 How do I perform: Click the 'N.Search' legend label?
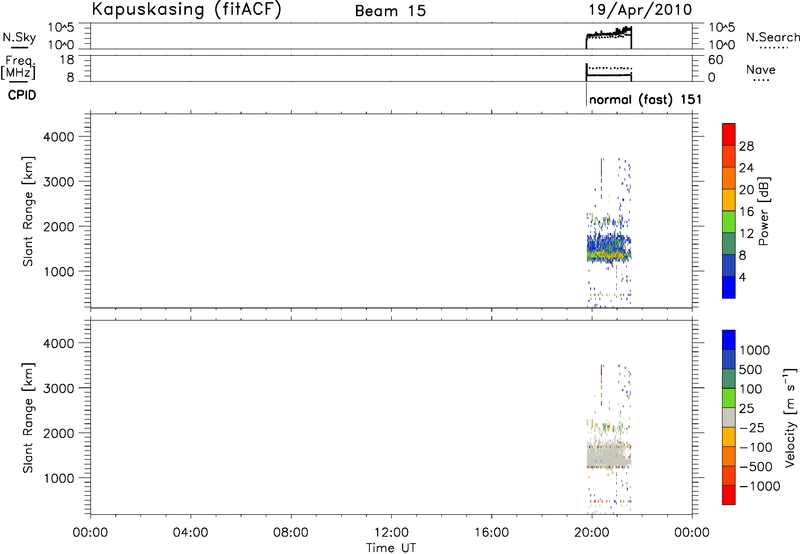772,37
